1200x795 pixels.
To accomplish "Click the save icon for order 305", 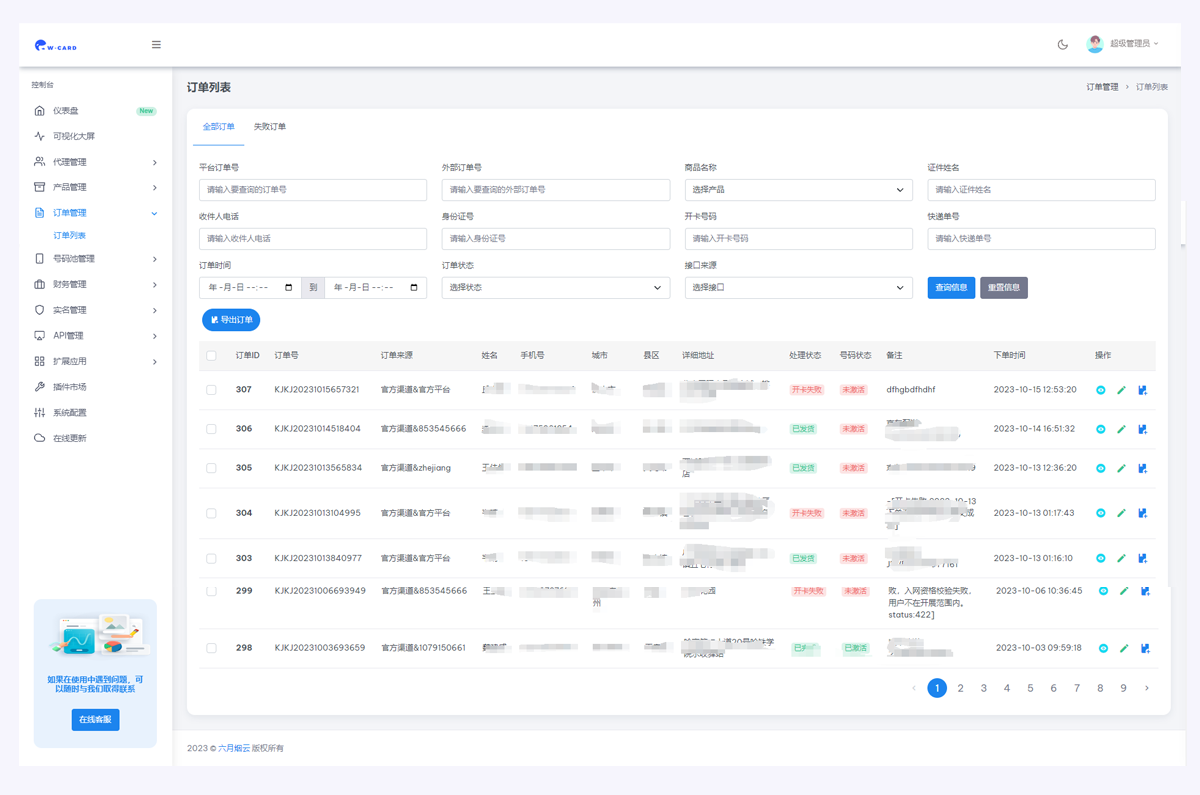I will 1142,468.
